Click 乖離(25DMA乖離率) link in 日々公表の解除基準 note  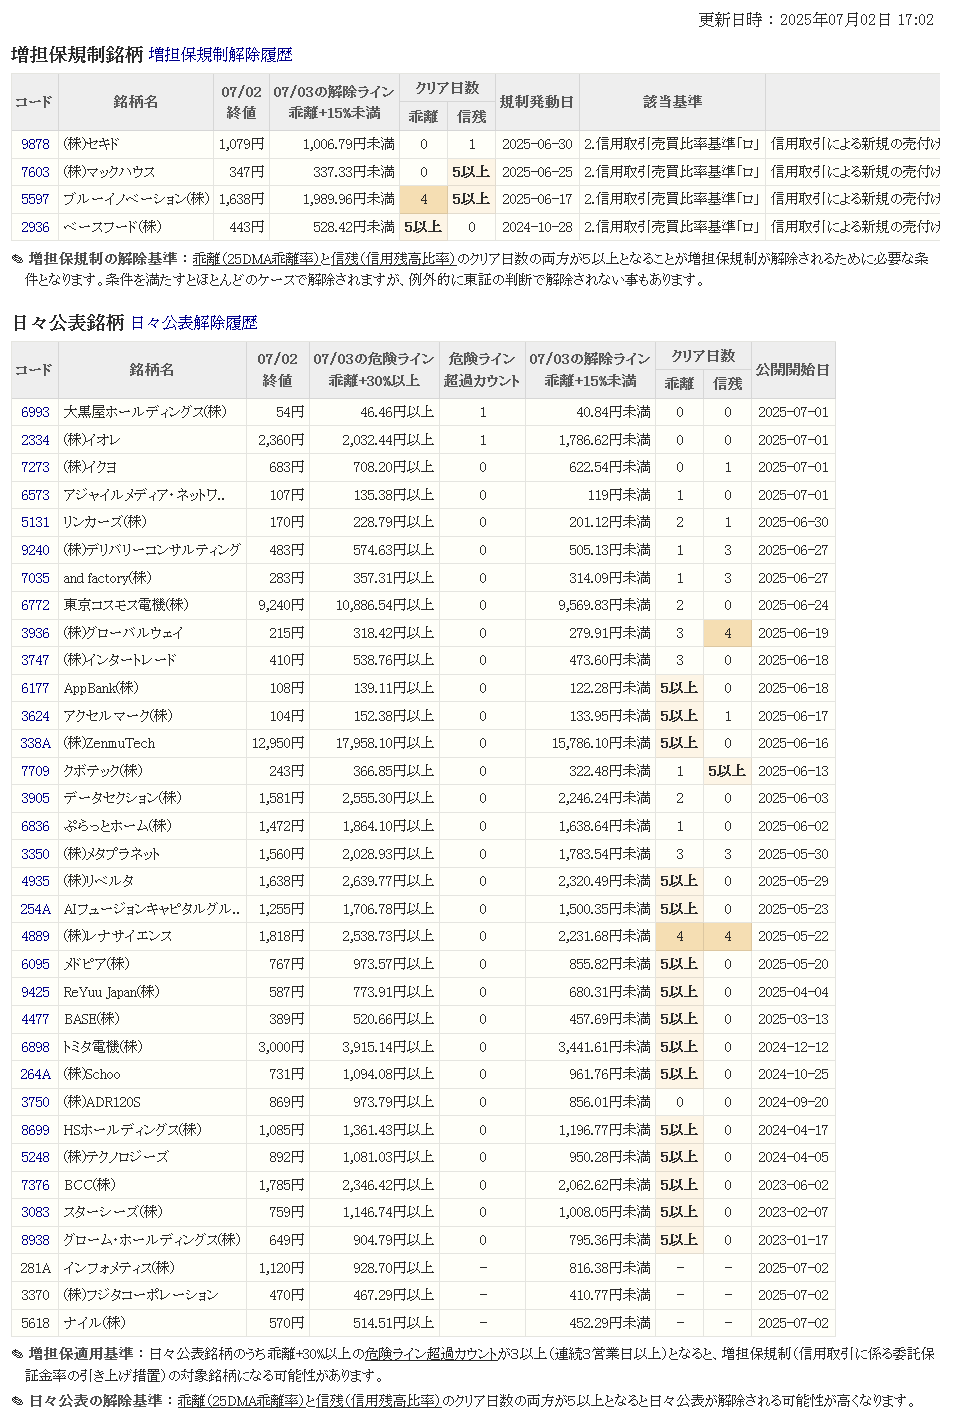tap(241, 1401)
